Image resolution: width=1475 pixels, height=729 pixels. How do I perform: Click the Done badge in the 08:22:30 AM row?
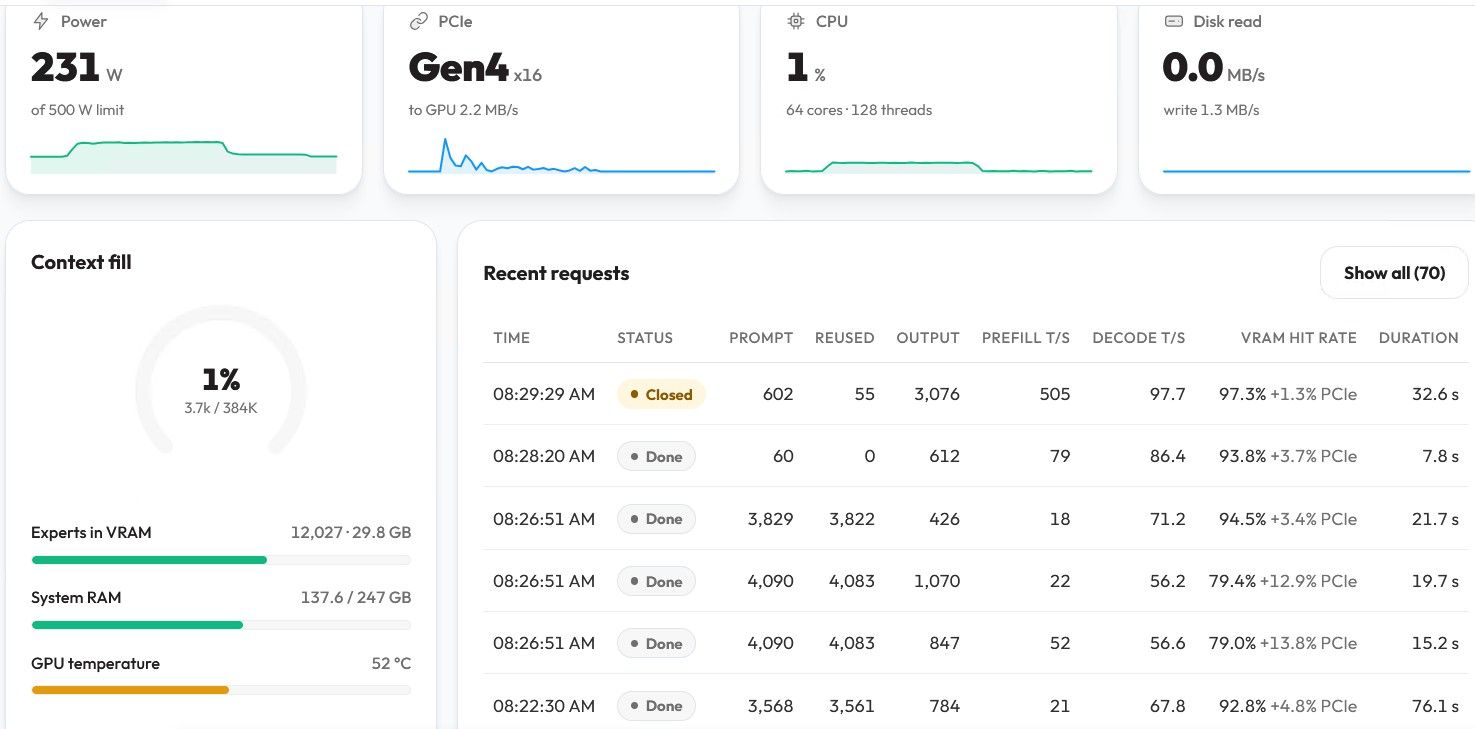pyautogui.click(x=656, y=706)
